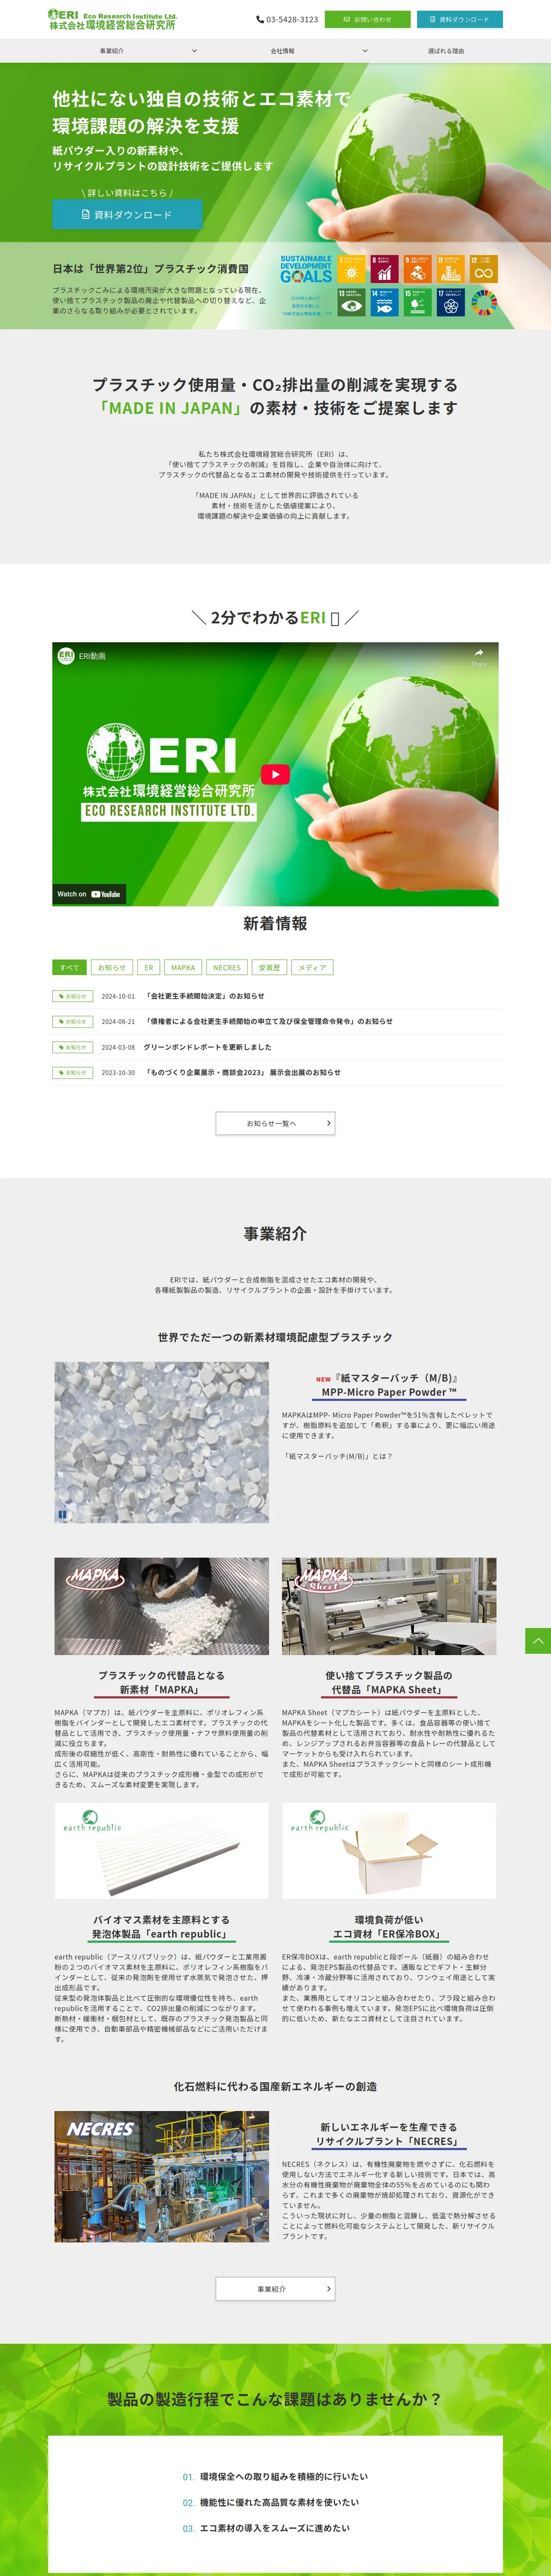Click SDG goal 8 growth chart icon
This screenshot has height=2576, width=551.
(x=384, y=269)
